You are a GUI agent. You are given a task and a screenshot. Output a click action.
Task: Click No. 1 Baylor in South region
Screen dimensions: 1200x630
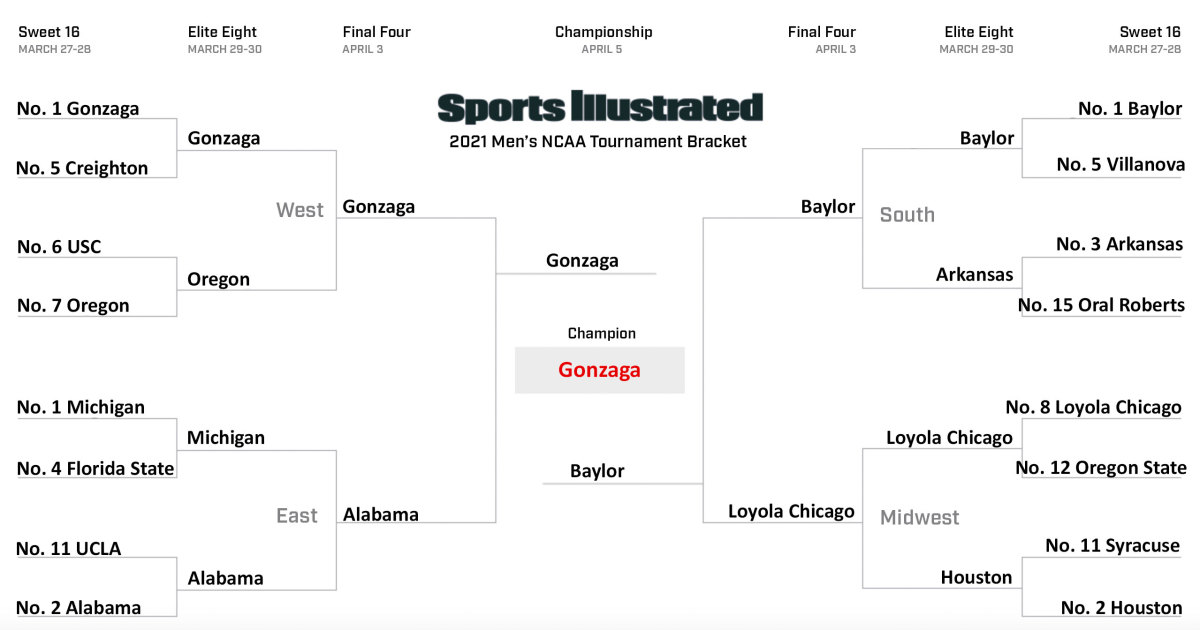coord(1130,109)
